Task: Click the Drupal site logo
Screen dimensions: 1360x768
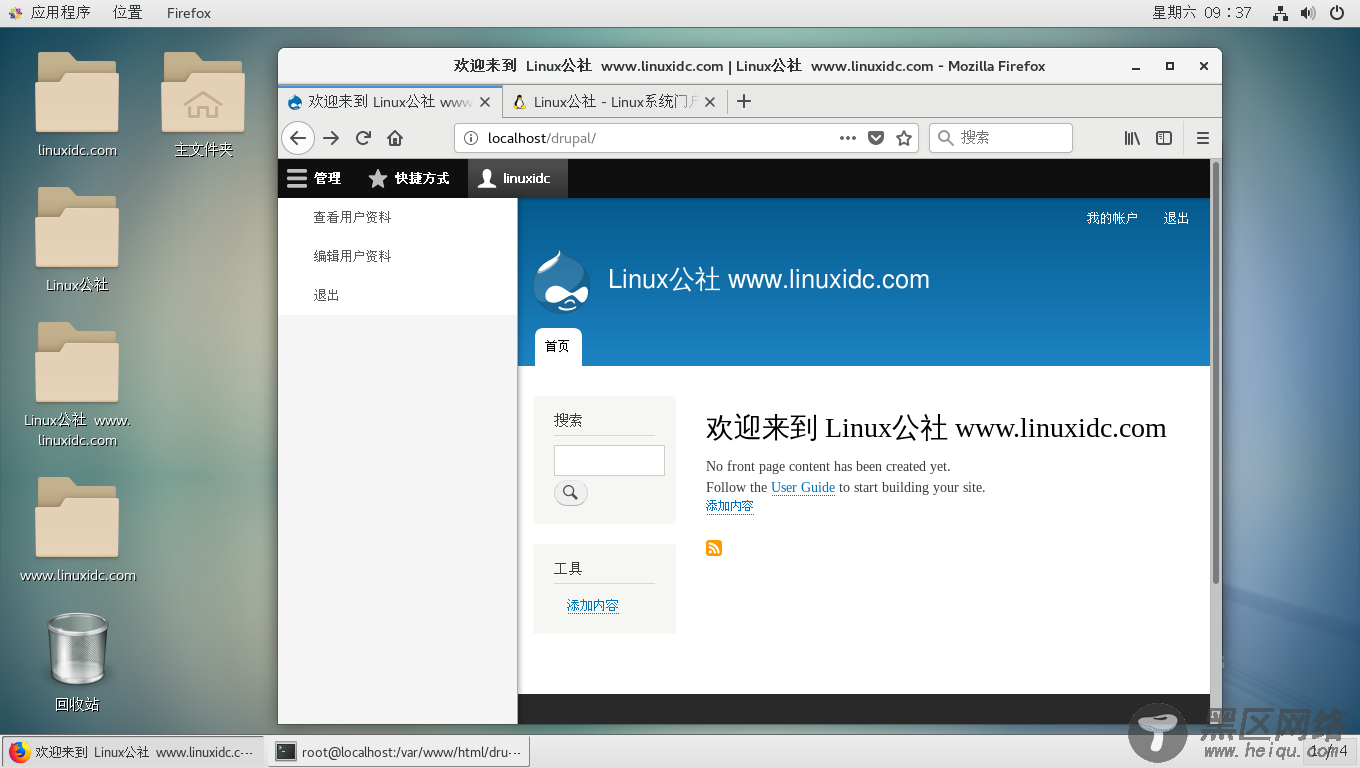Action: 561,282
